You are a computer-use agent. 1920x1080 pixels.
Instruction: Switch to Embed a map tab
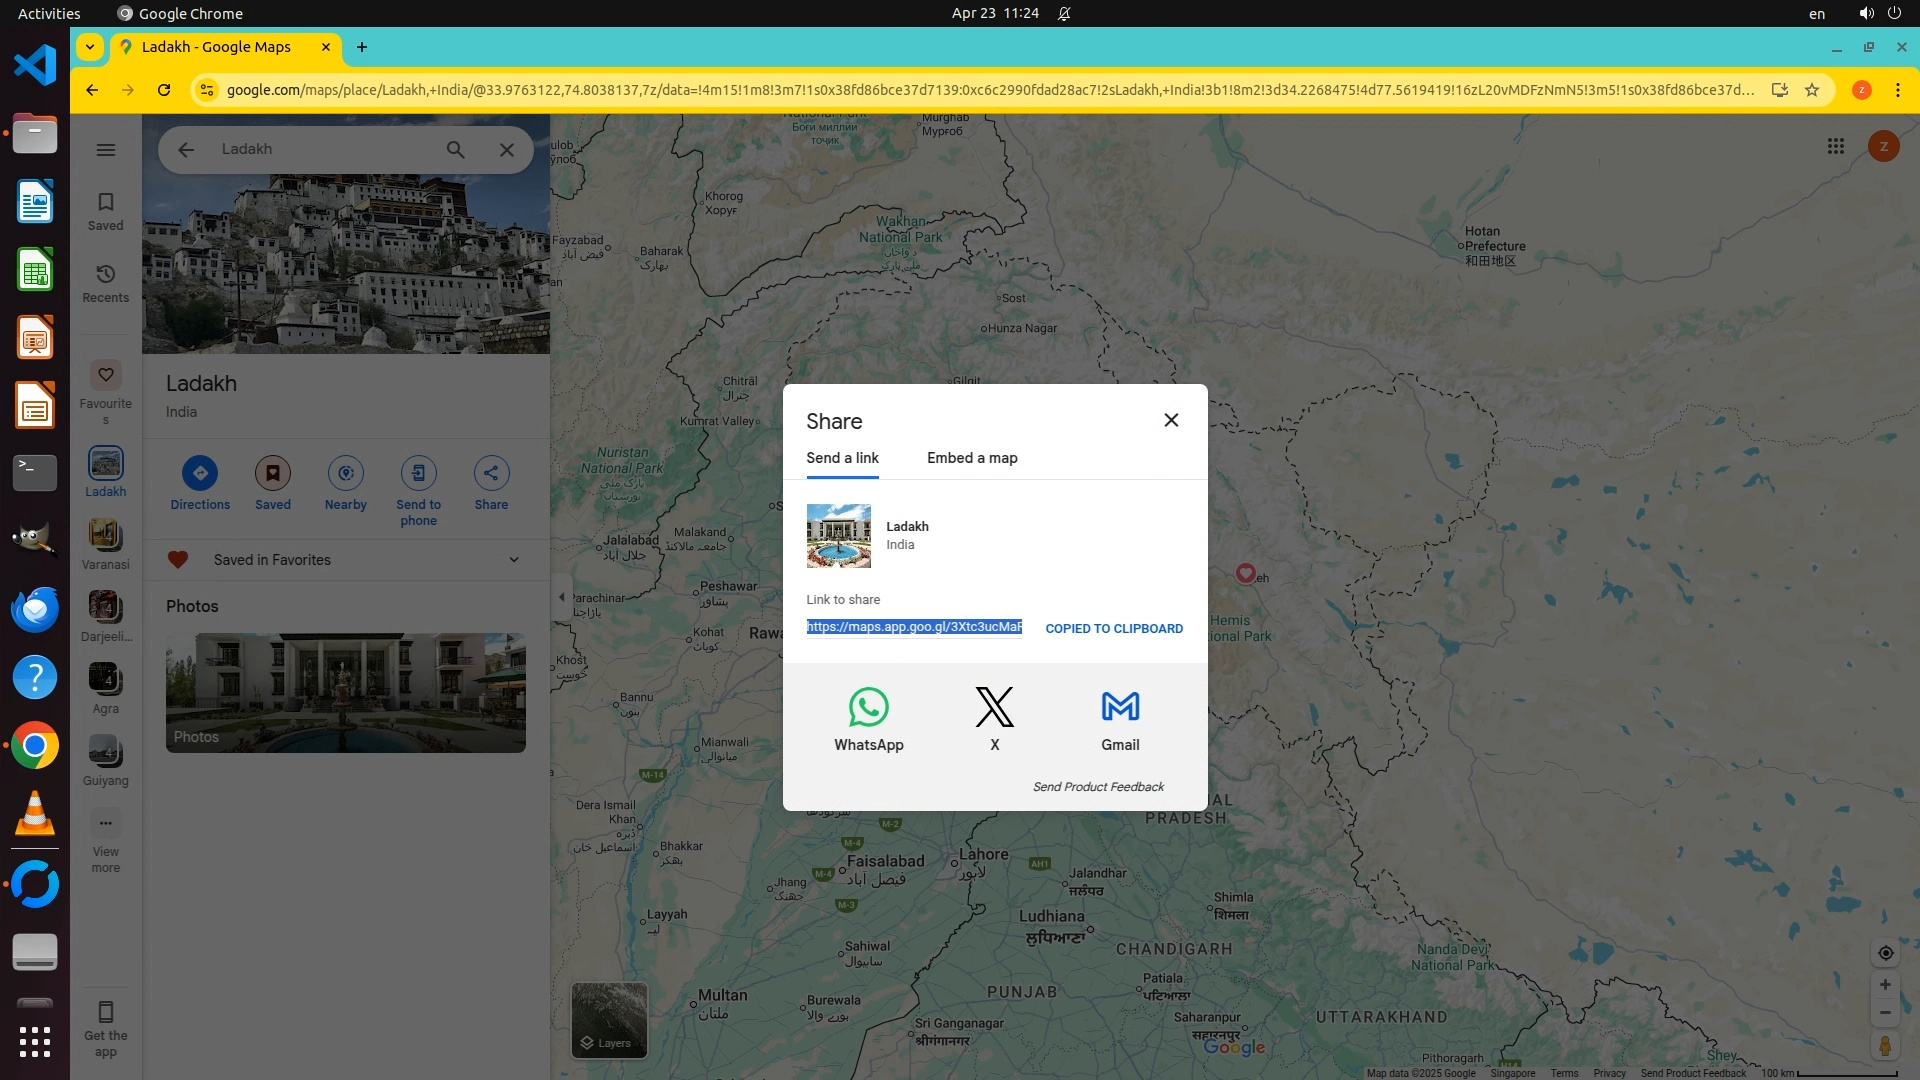[x=971, y=458]
